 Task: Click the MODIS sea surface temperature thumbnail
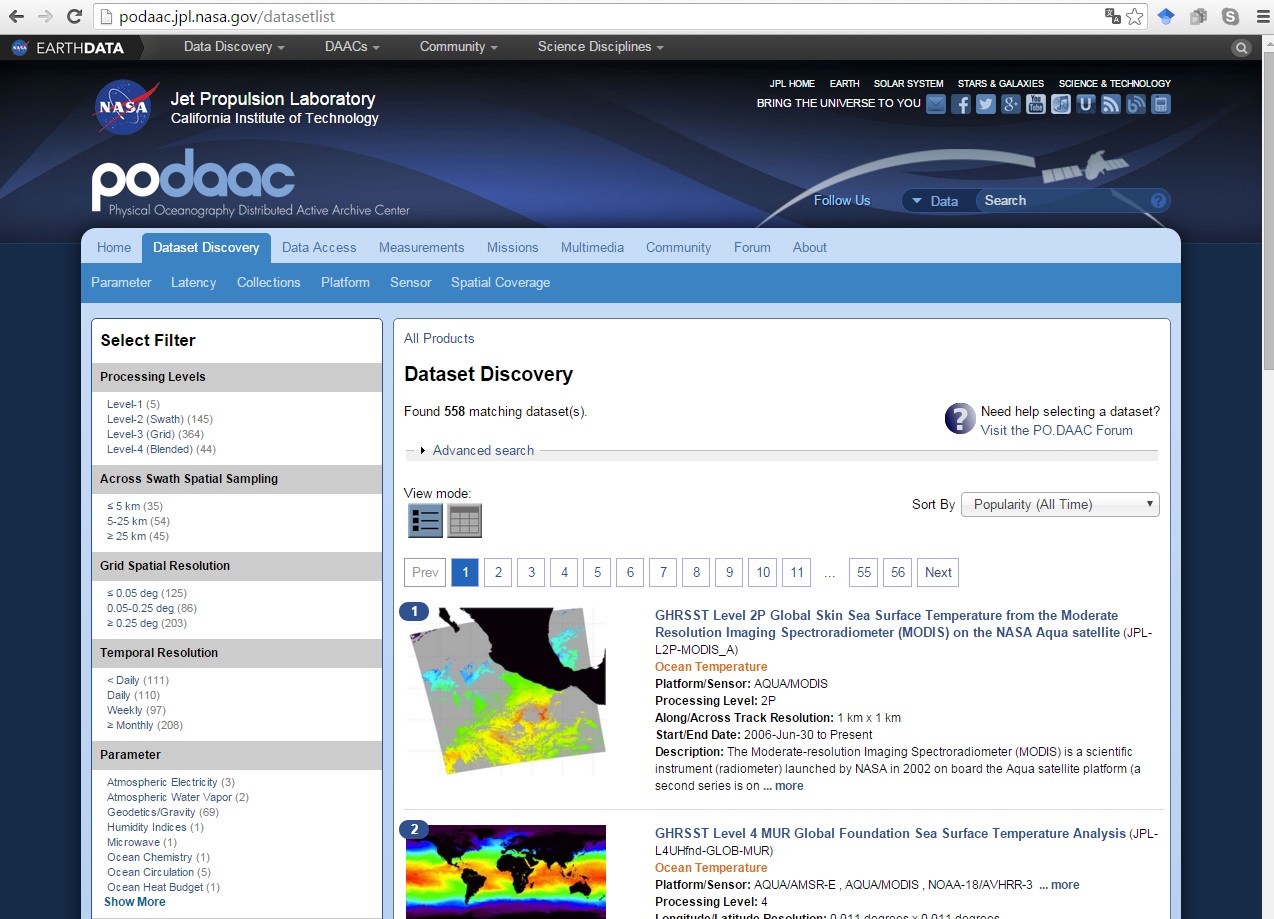pos(506,690)
